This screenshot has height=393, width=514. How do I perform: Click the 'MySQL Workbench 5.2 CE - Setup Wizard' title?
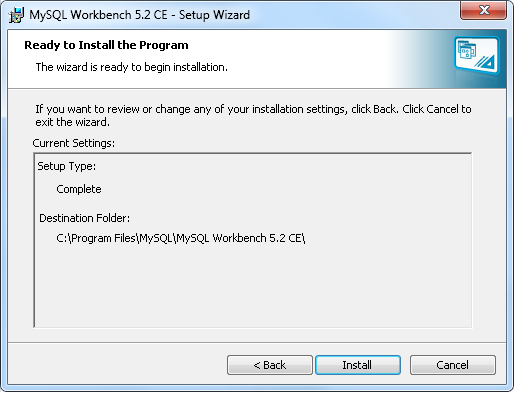coord(139,15)
